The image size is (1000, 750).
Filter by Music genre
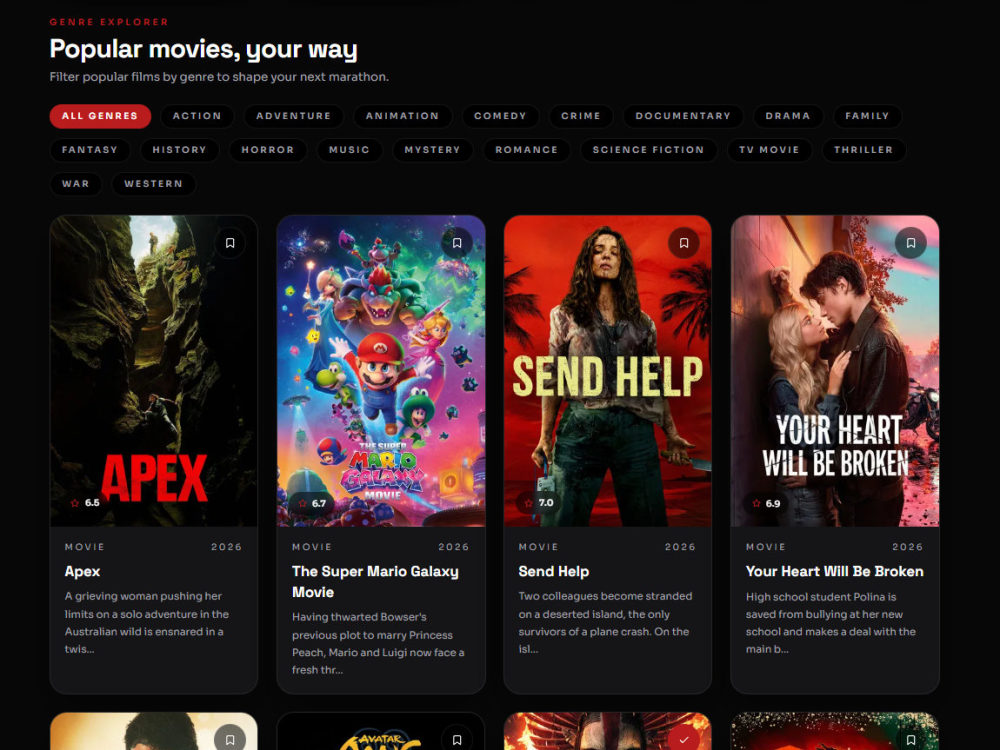coord(349,150)
